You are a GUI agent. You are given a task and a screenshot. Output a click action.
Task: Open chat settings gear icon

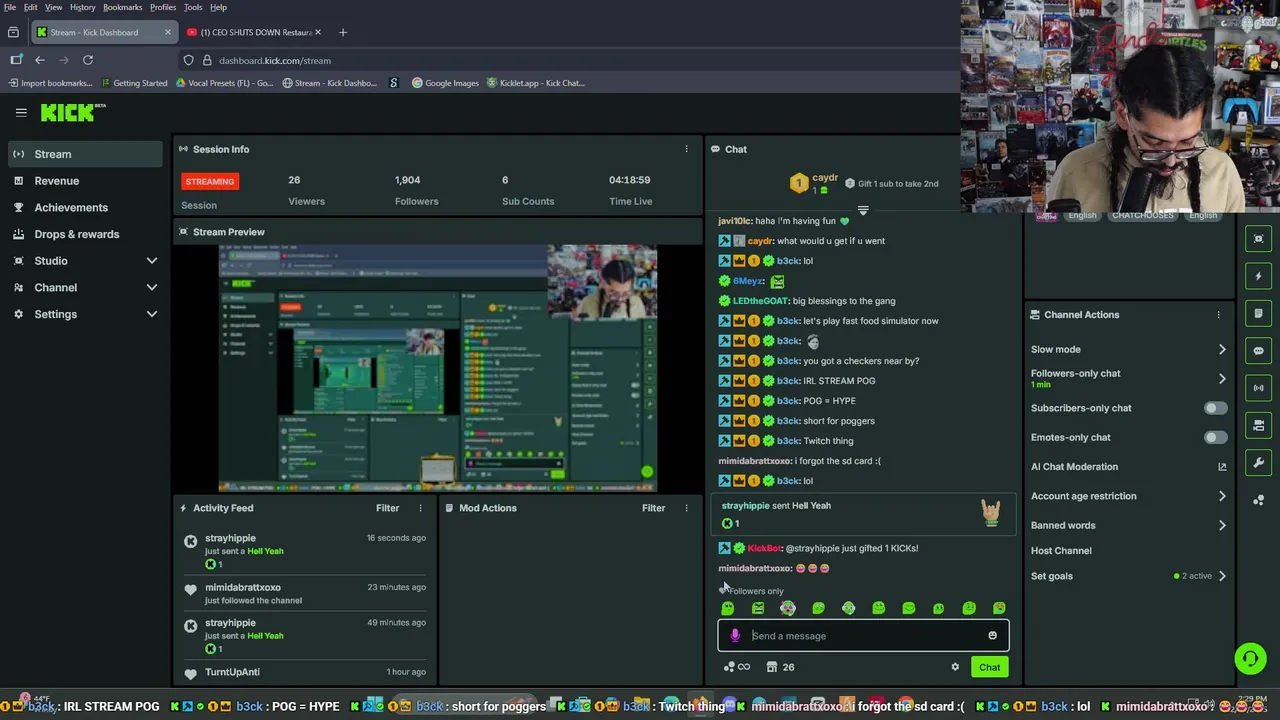(955, 667)
